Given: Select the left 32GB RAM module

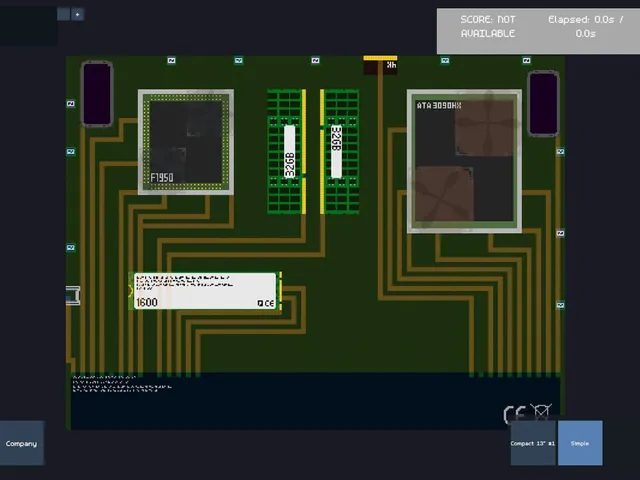Looking at the screenshot, I should tap(287, 151).
